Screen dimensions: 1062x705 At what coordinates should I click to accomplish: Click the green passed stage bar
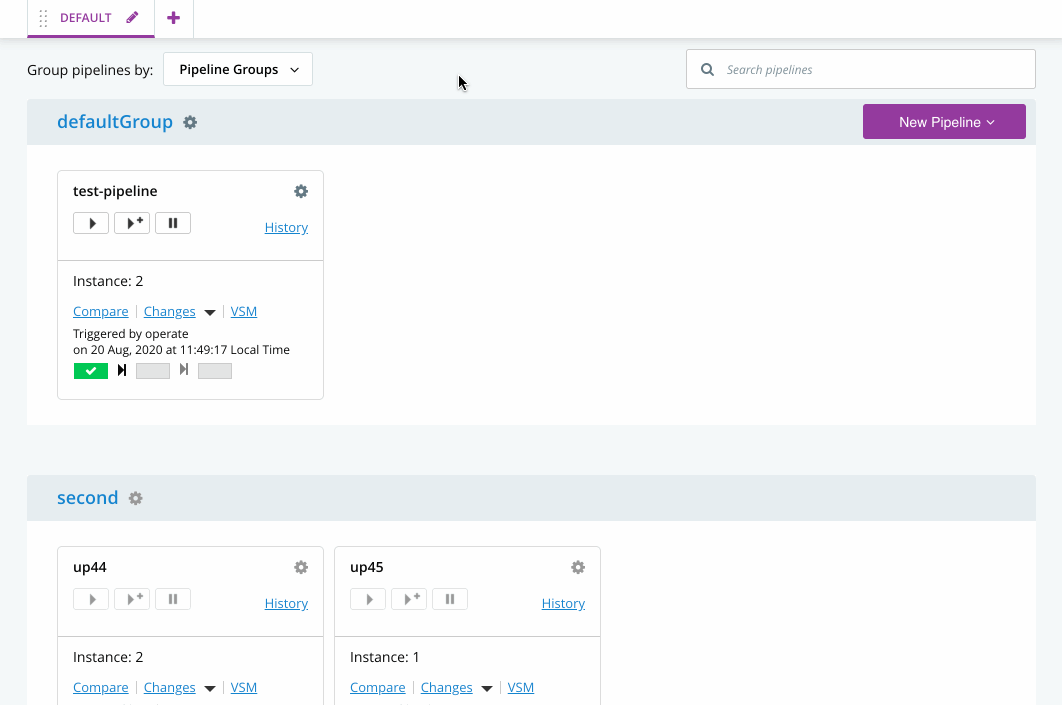[91, 371]
